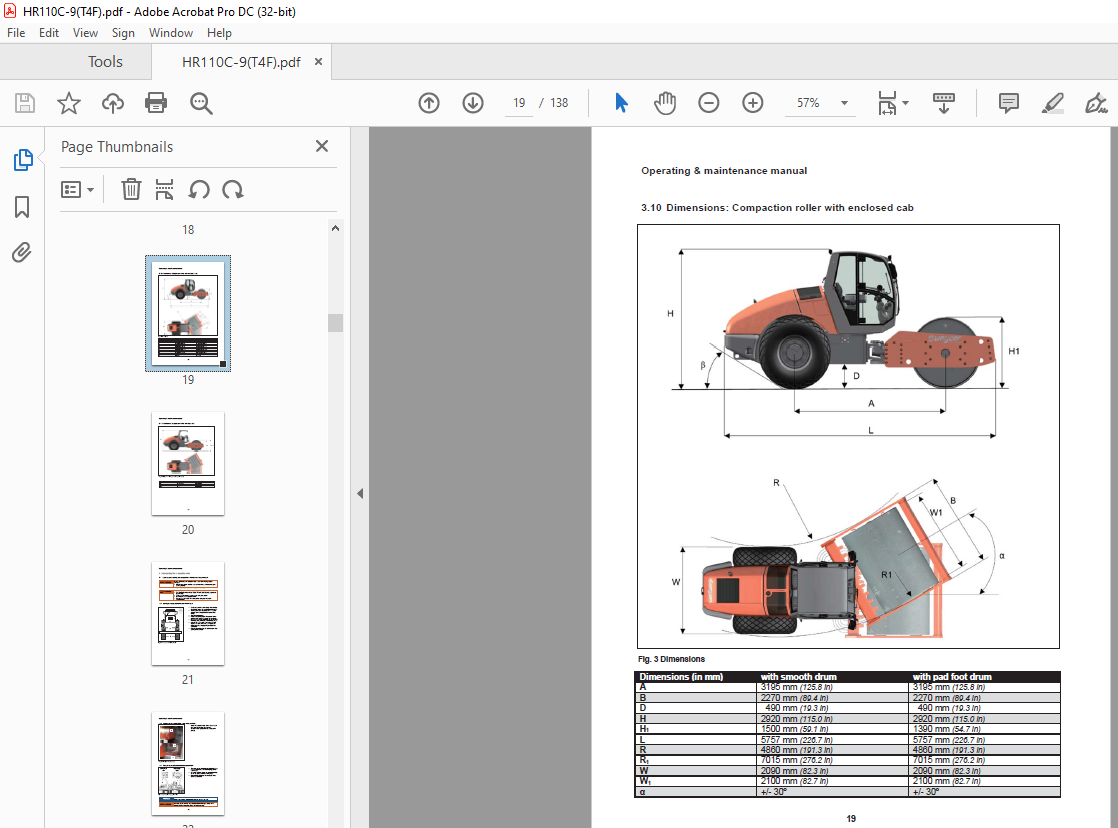
Task: Open the Find text magnifier icon
Action: coord(201,103)
